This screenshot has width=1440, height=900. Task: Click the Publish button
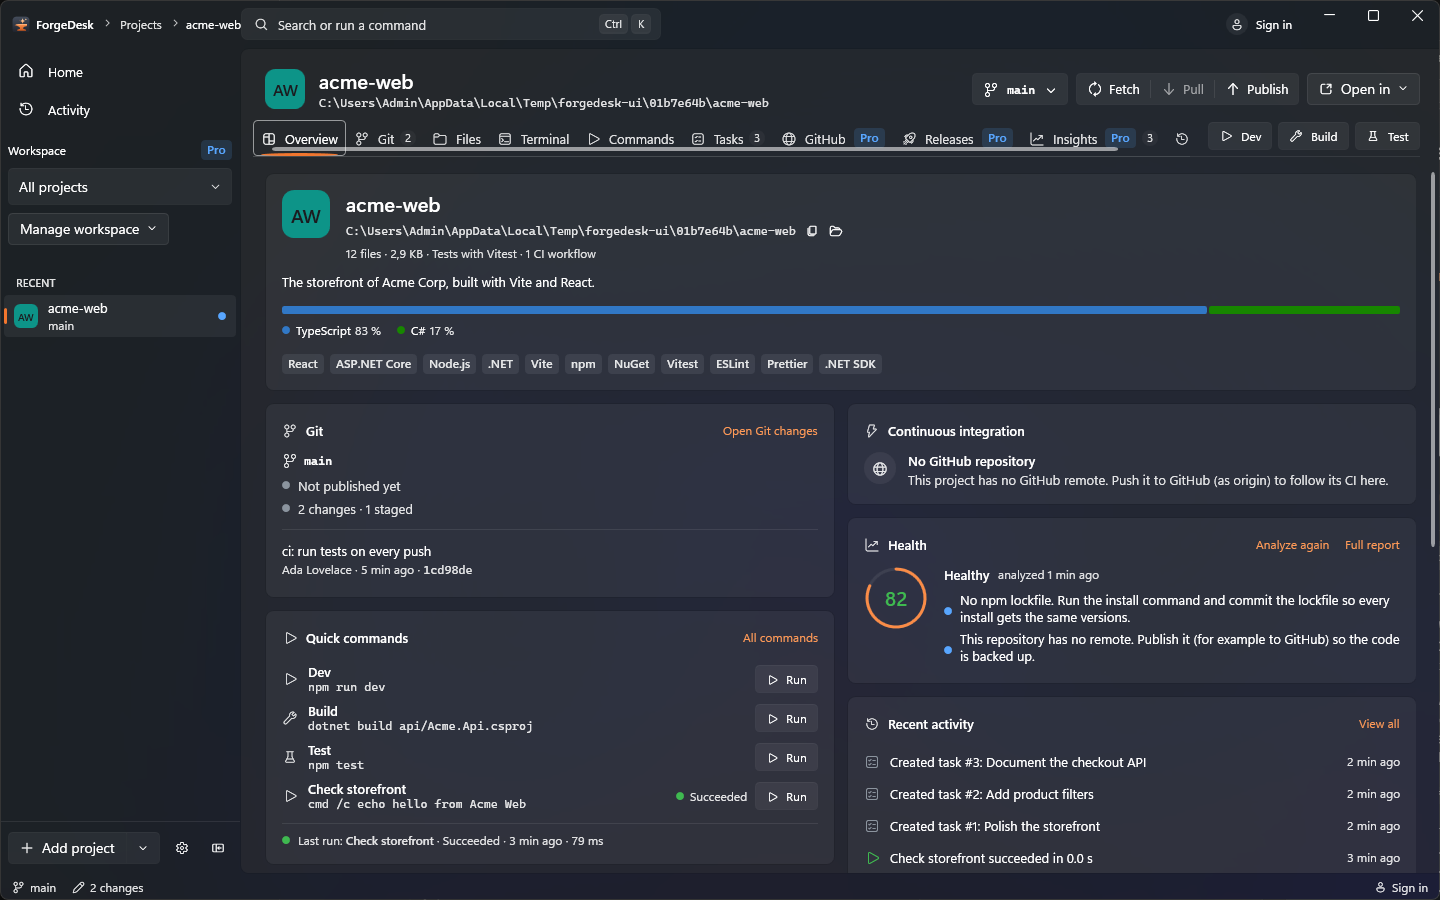[x=1258, y=89]
